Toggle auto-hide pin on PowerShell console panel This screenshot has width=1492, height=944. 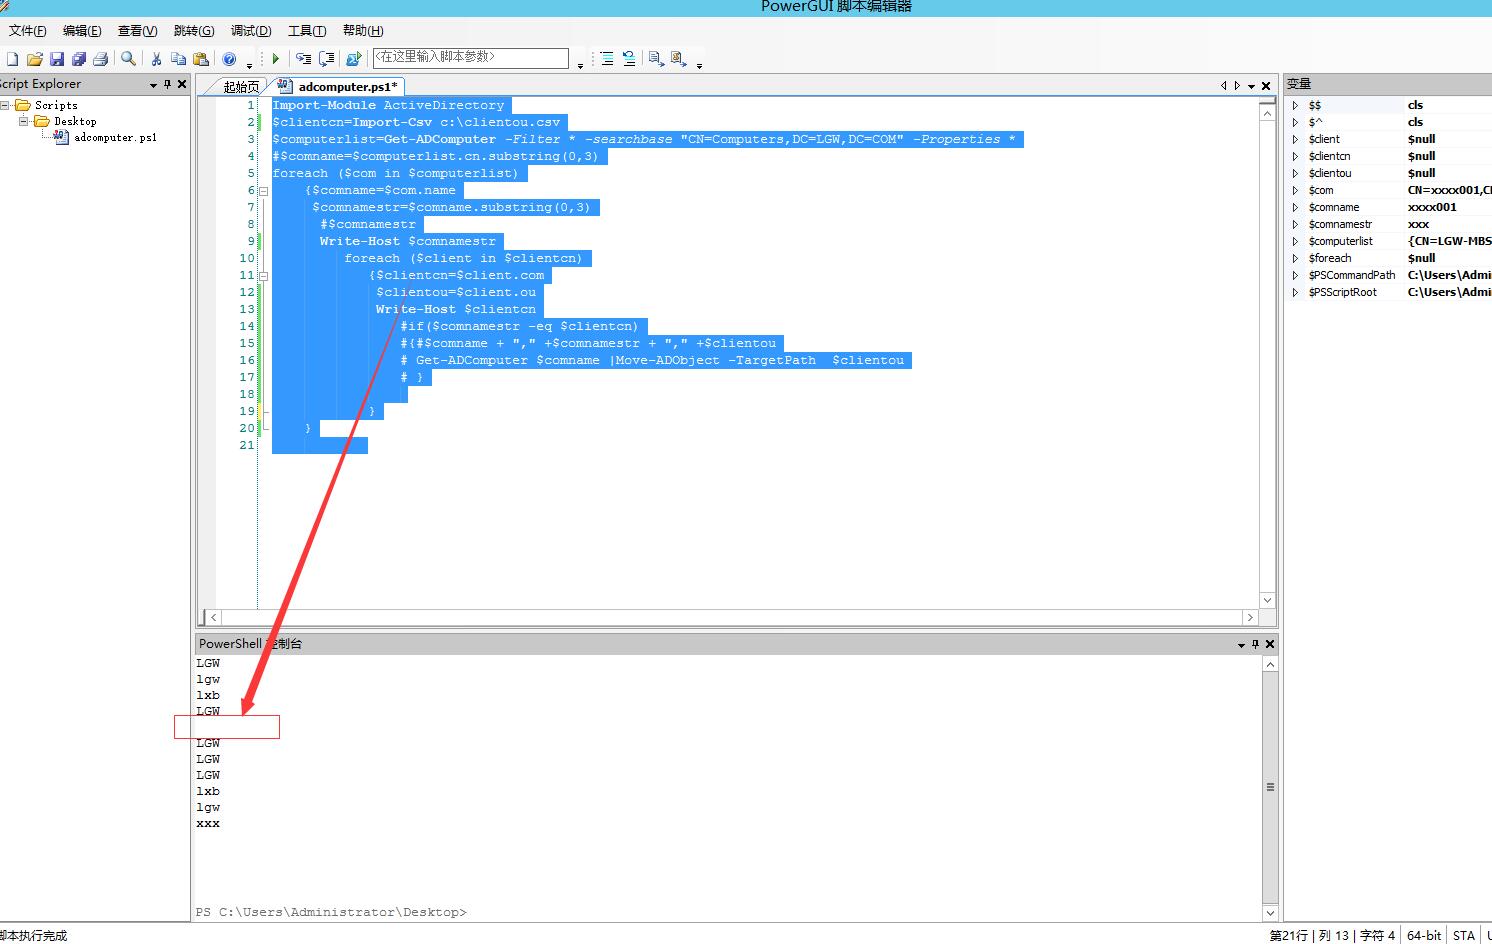pyautogui.click(x=1255, y=644)
